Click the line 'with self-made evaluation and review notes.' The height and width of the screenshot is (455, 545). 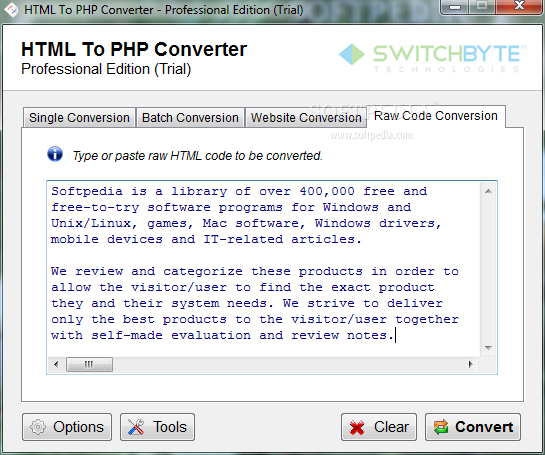point(222,335)
